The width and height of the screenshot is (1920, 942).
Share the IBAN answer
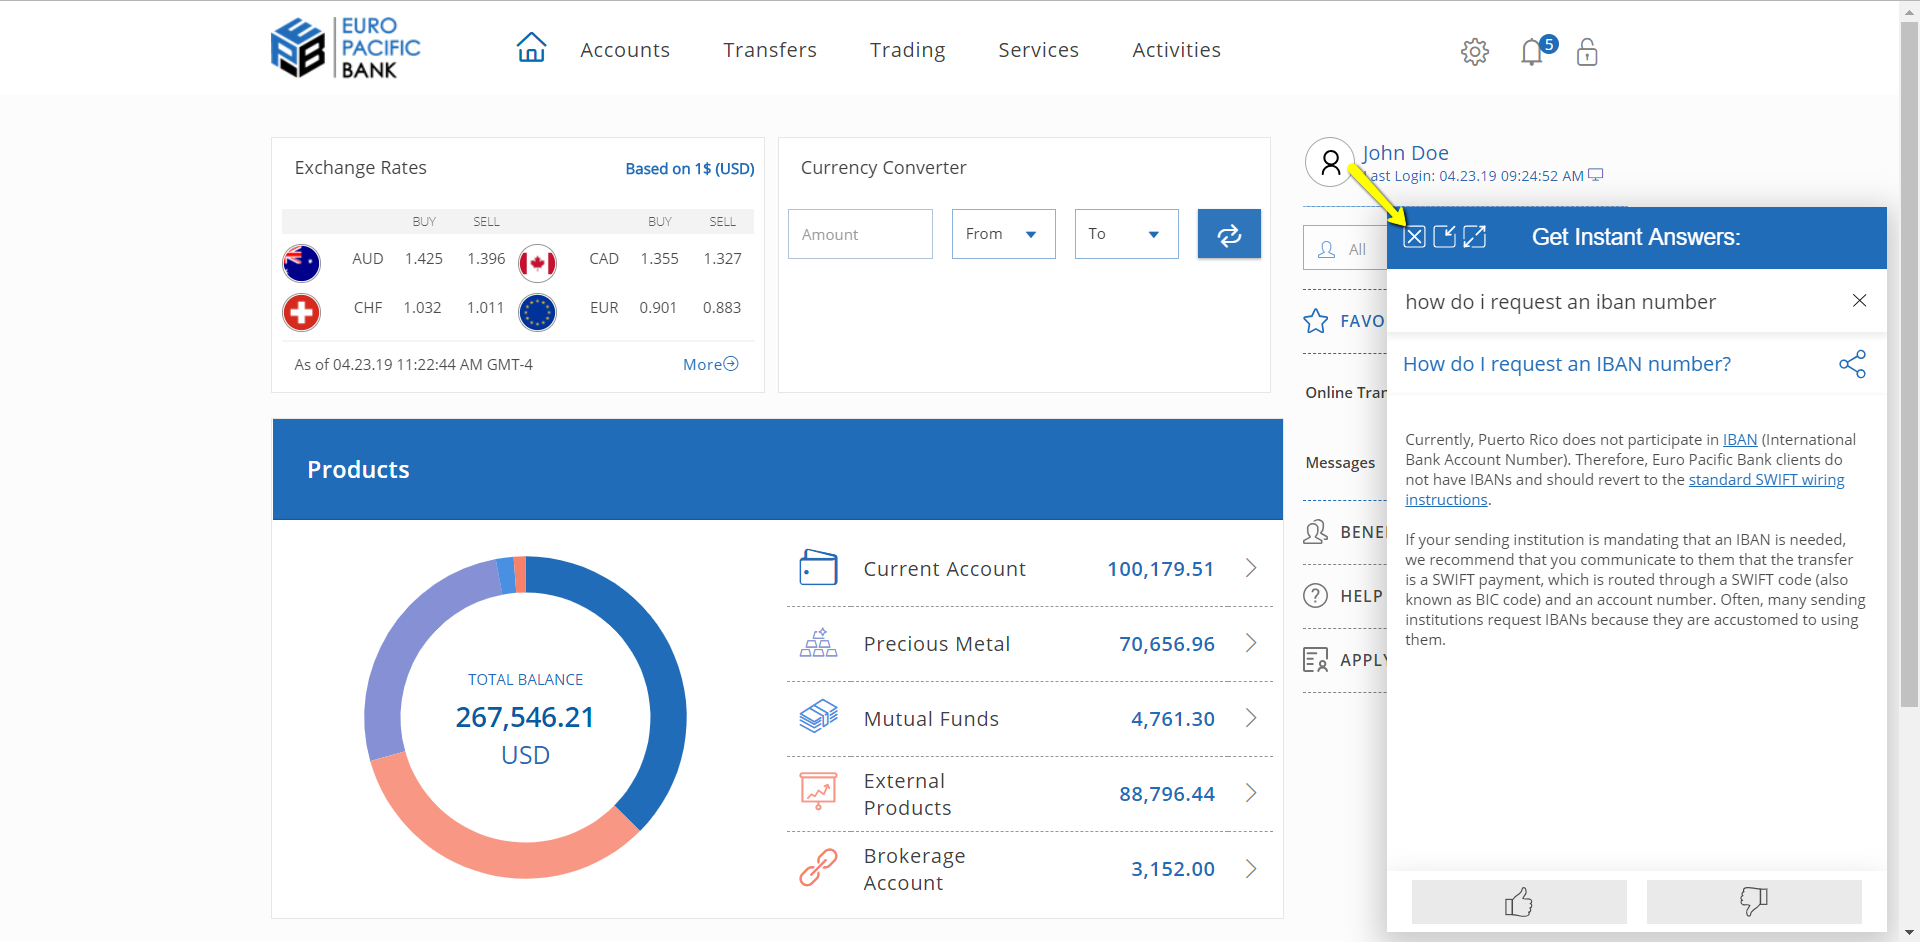point(1852,364)
